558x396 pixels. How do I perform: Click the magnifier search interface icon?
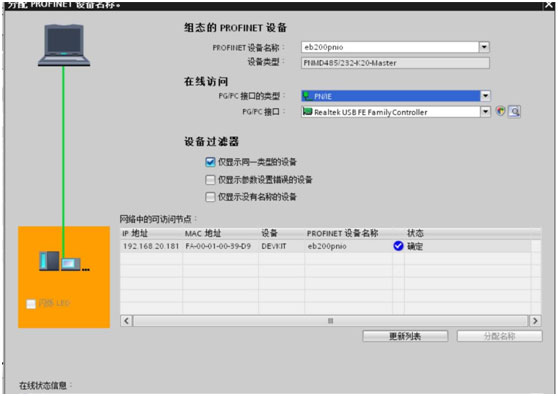coord(515,112)
